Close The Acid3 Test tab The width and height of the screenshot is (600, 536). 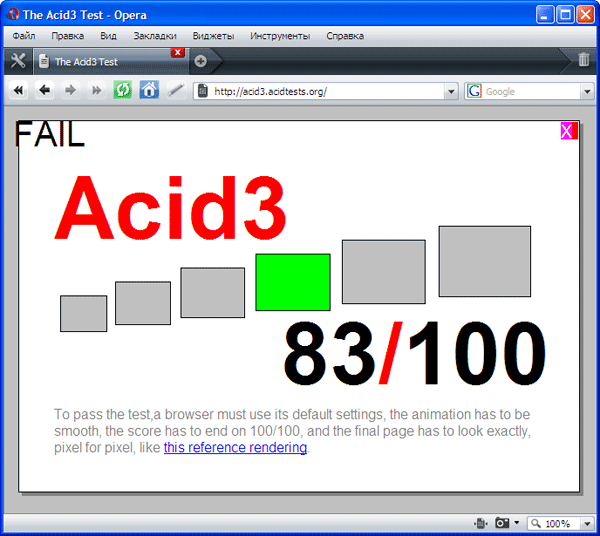[x=178, y=52]
